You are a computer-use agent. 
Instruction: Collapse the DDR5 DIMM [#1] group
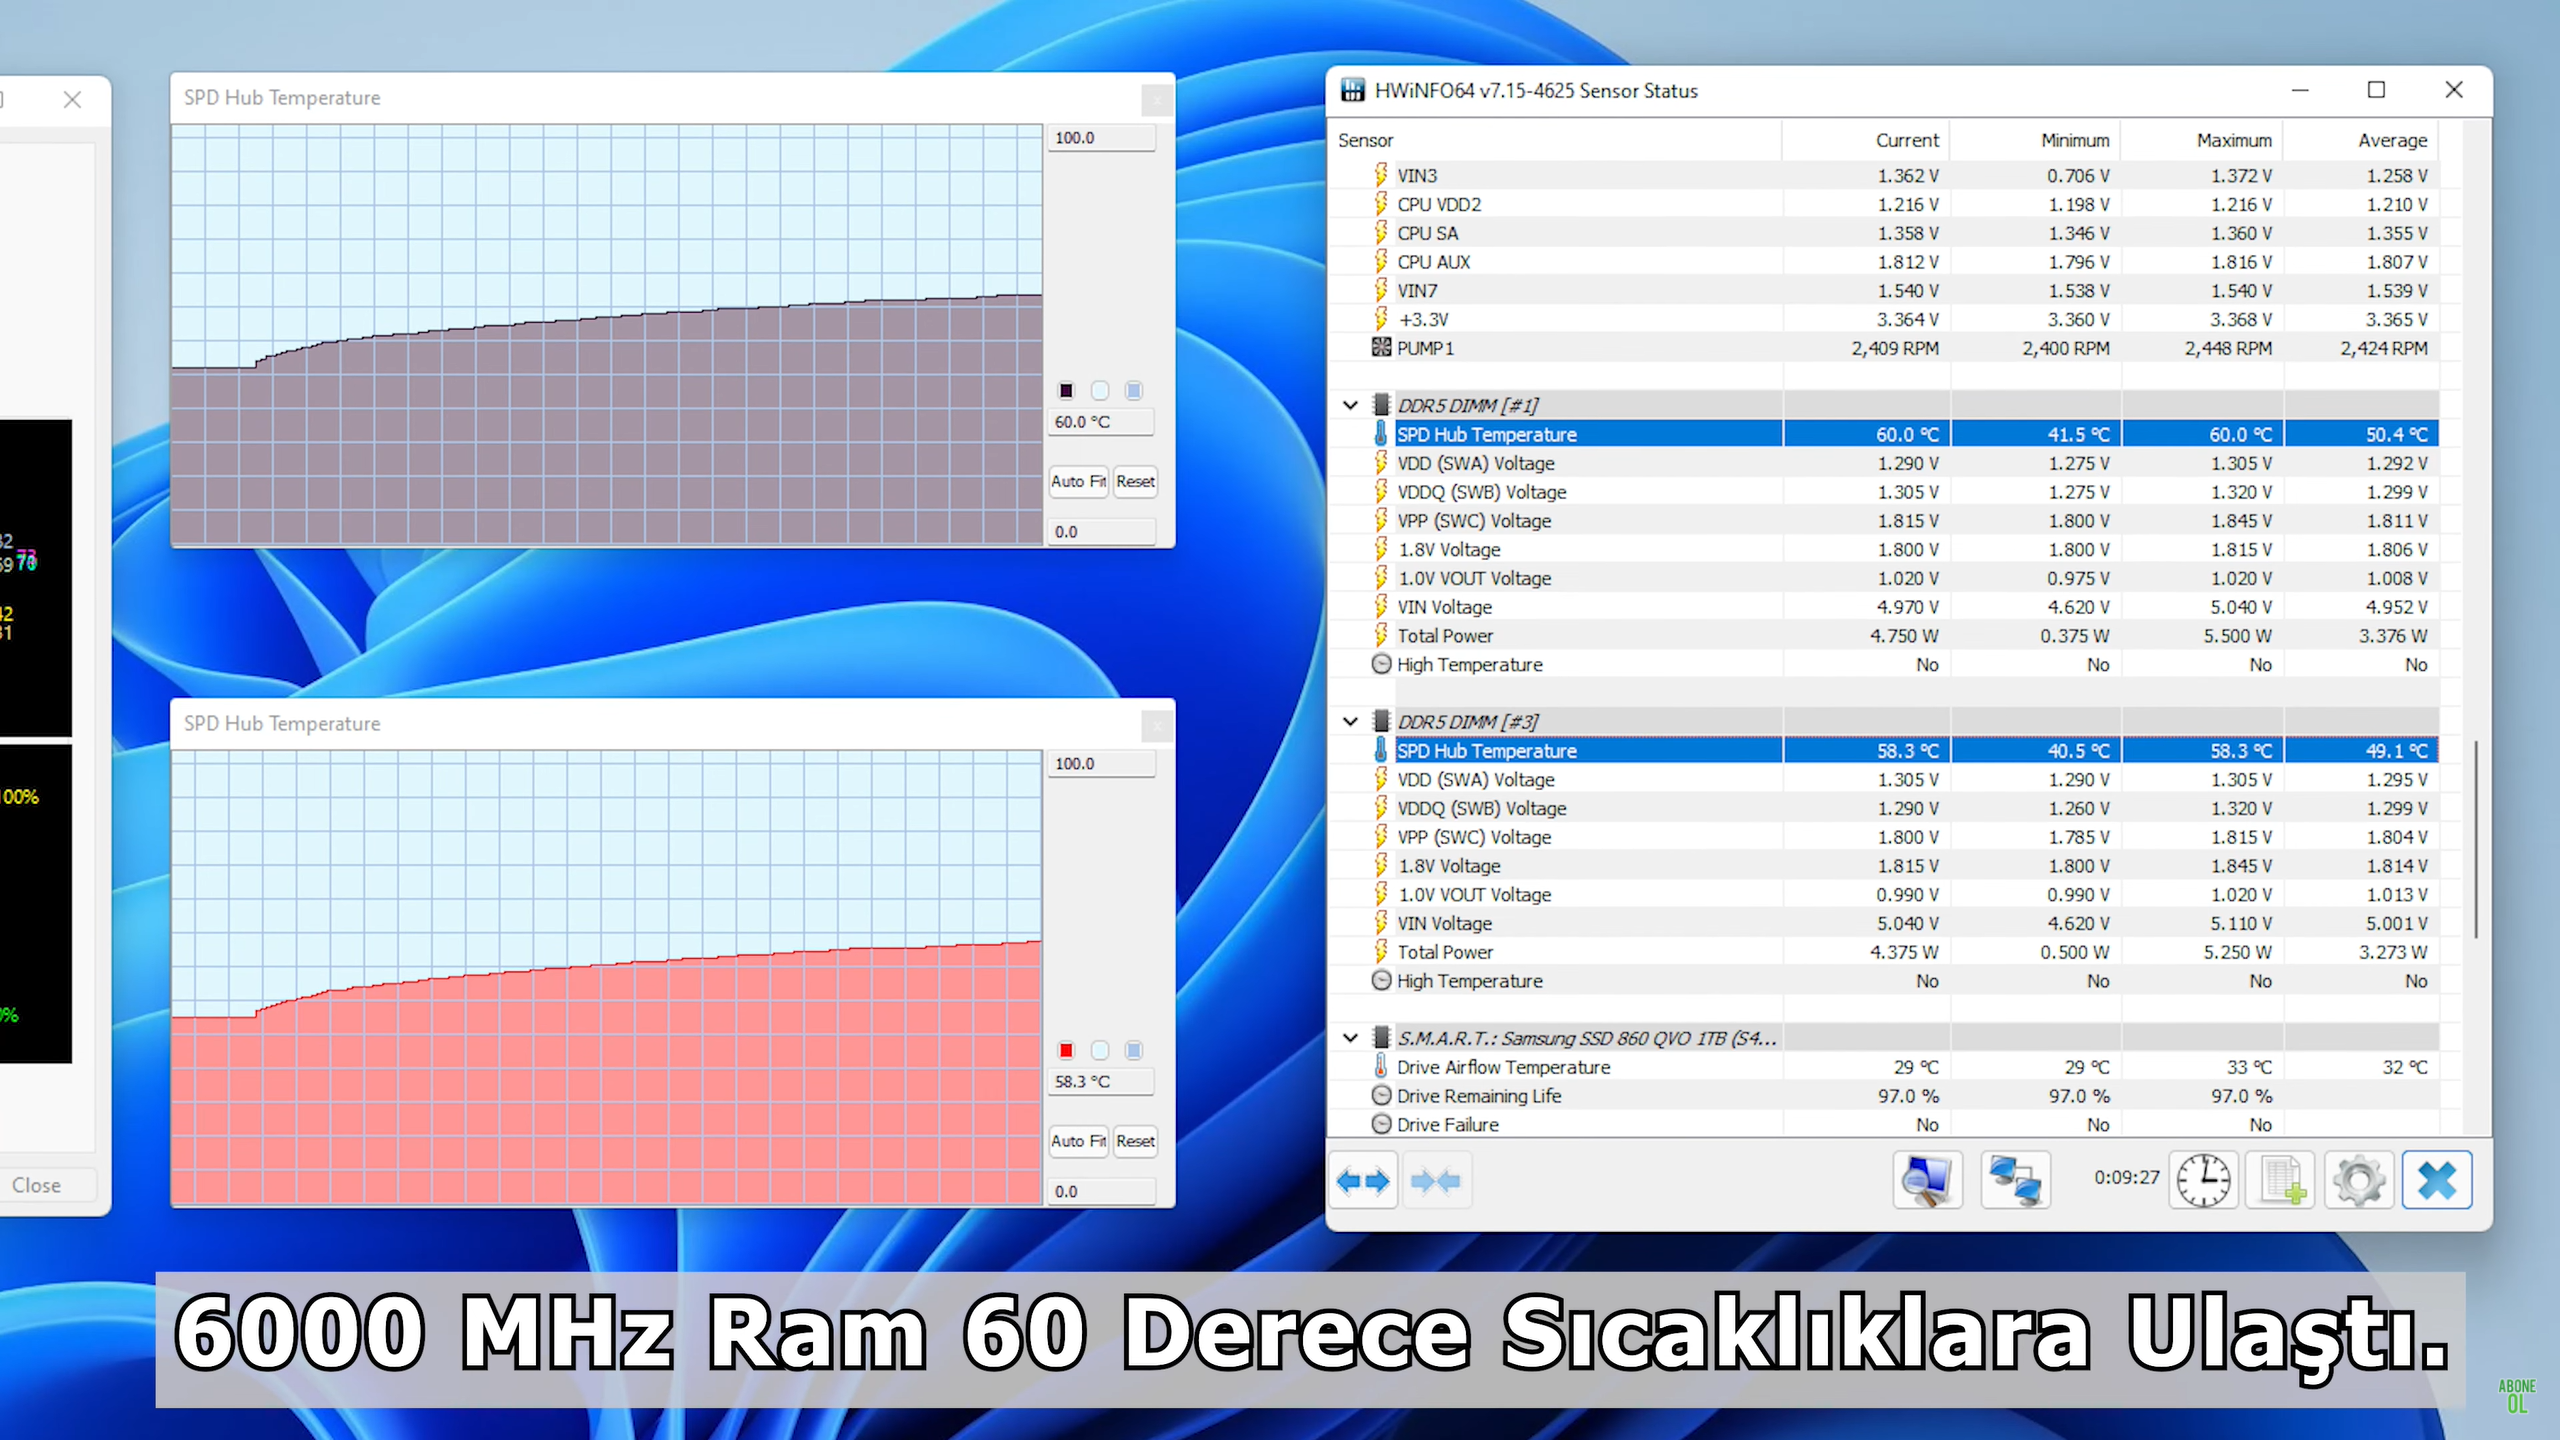click(x=1350, y=405)
